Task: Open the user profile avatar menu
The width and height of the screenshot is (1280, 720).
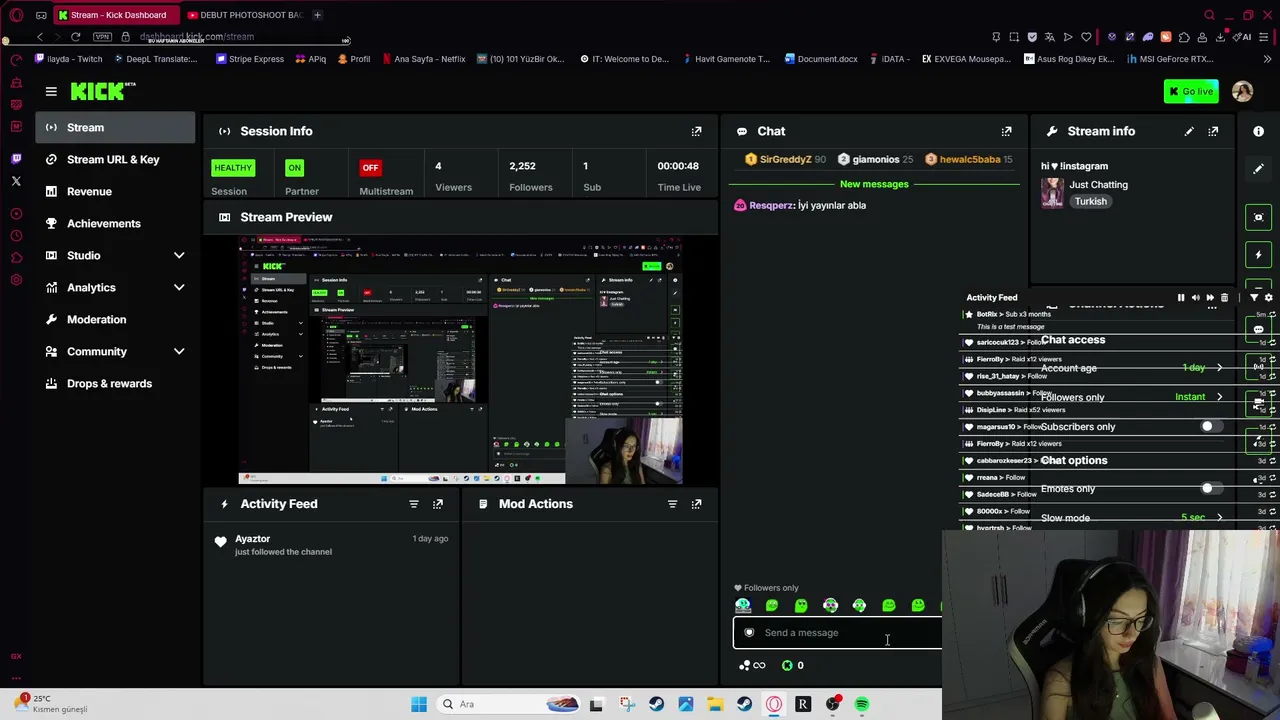Action: pos(1243,92)
